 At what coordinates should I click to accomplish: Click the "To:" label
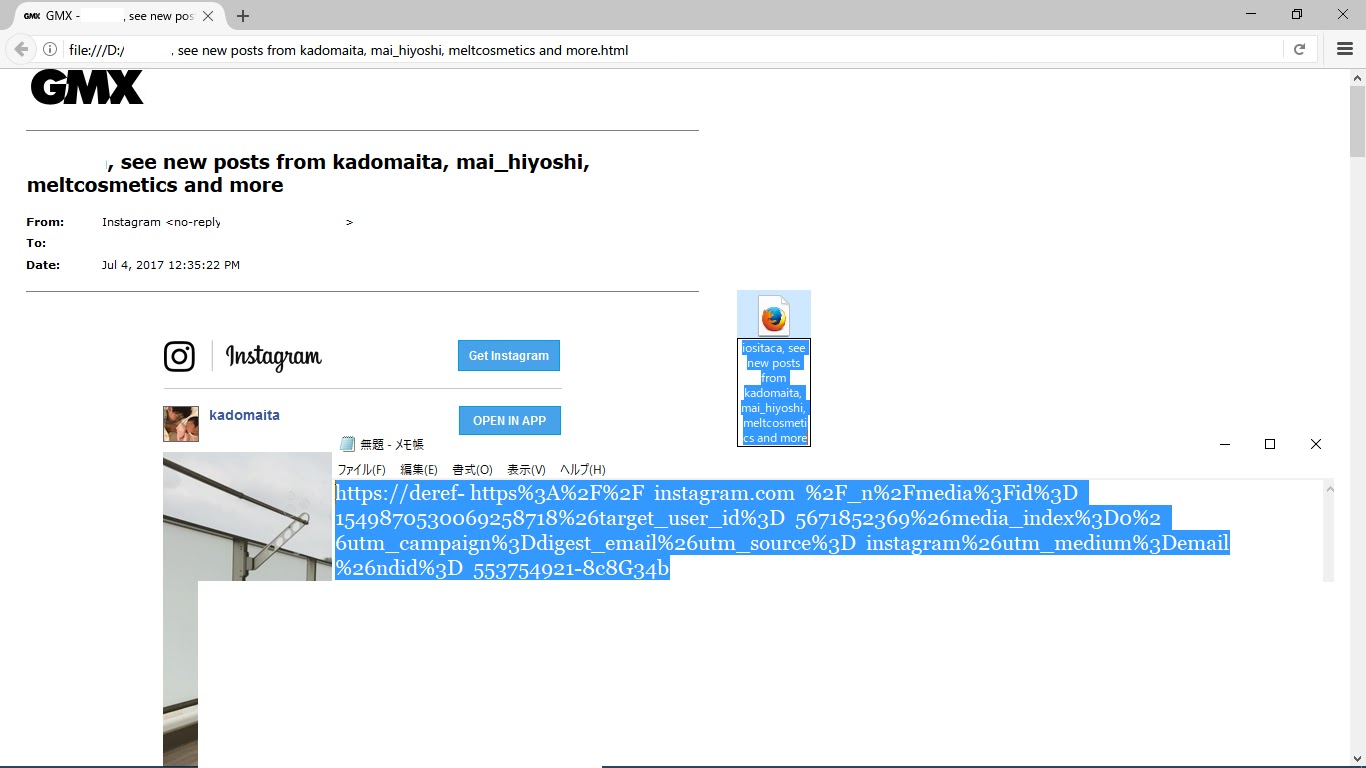coord(36,243)
